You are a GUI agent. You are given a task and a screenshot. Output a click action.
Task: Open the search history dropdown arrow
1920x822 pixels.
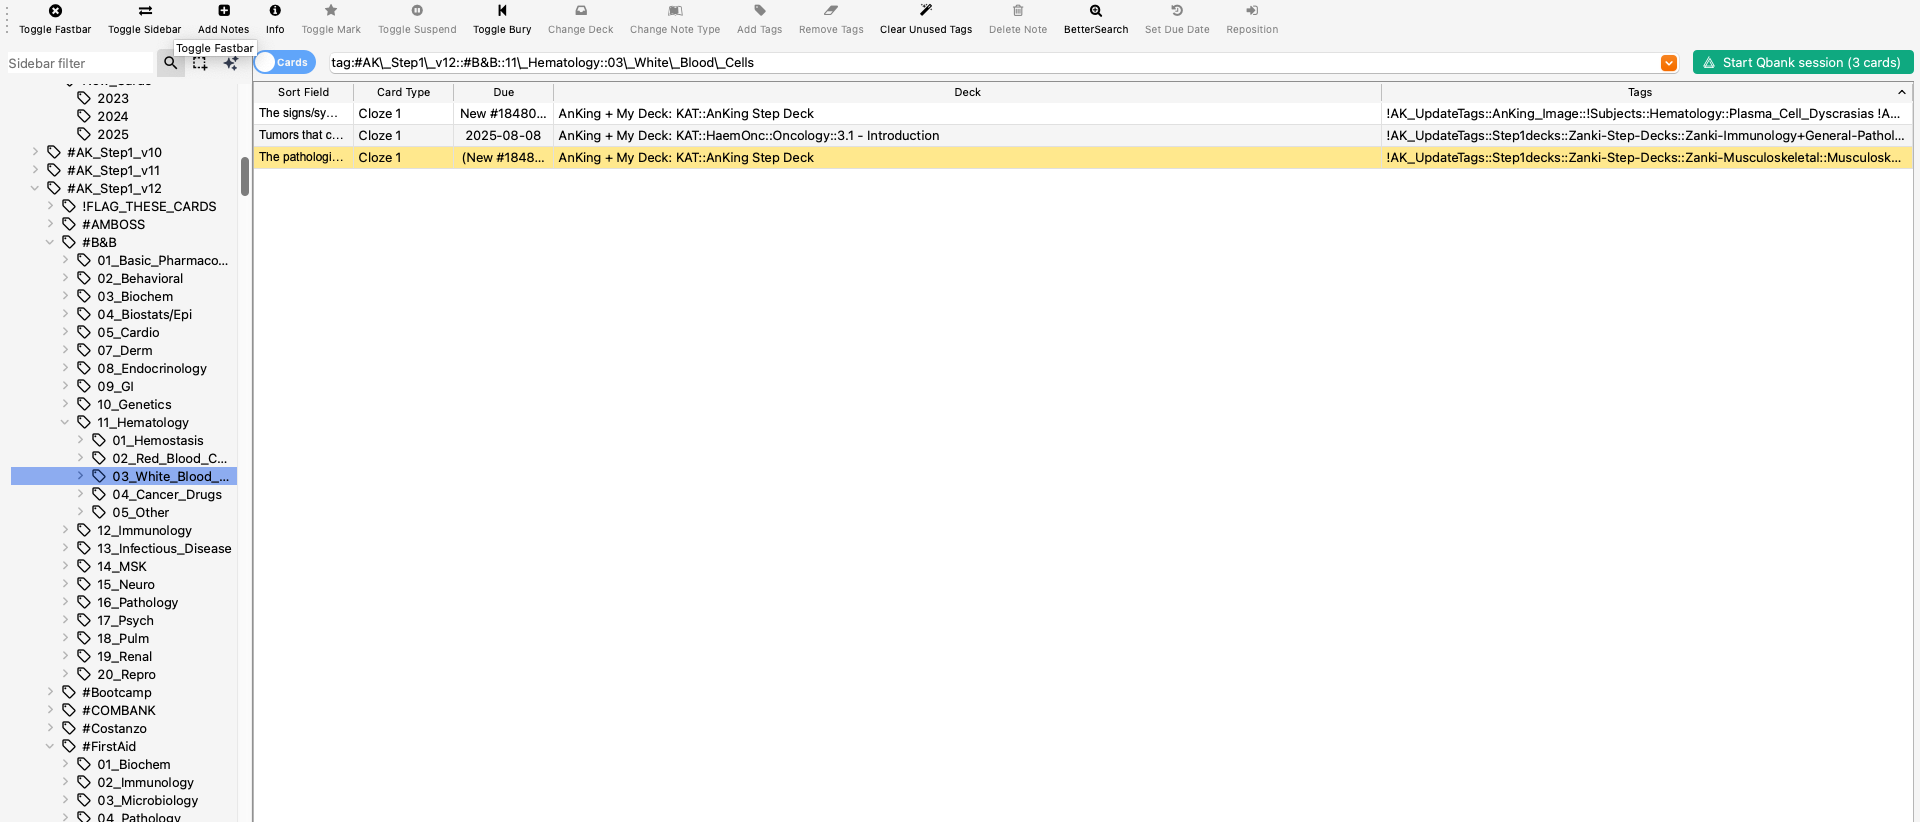point(1668,63)
